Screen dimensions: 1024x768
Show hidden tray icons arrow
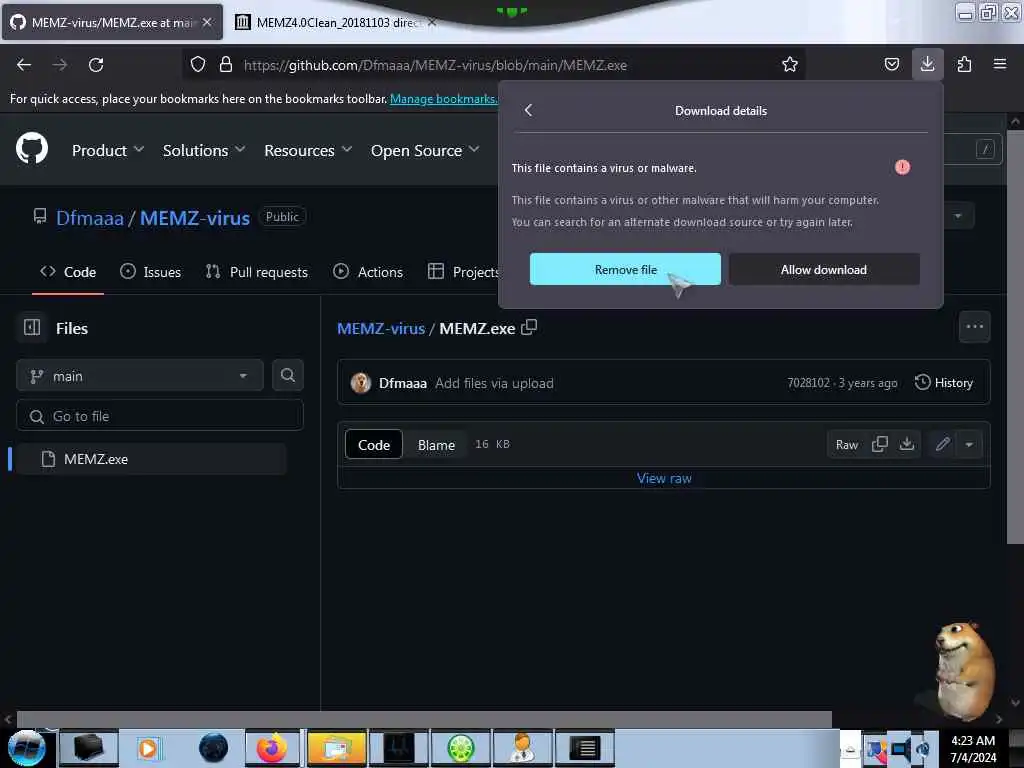(850, 750)
